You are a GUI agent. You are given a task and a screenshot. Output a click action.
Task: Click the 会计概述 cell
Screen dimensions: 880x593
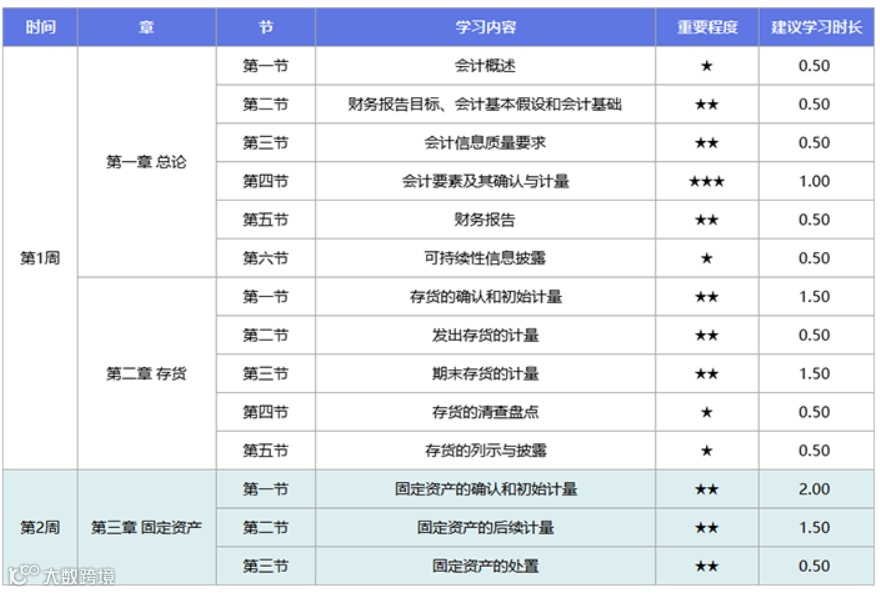tap(485, 66)
